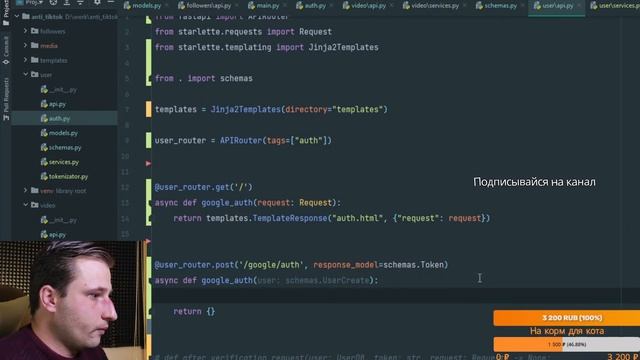Viewport: 640px width, 360px height.
Task: Open the Project tool window side tab
Action: click(x=5, y=13)
